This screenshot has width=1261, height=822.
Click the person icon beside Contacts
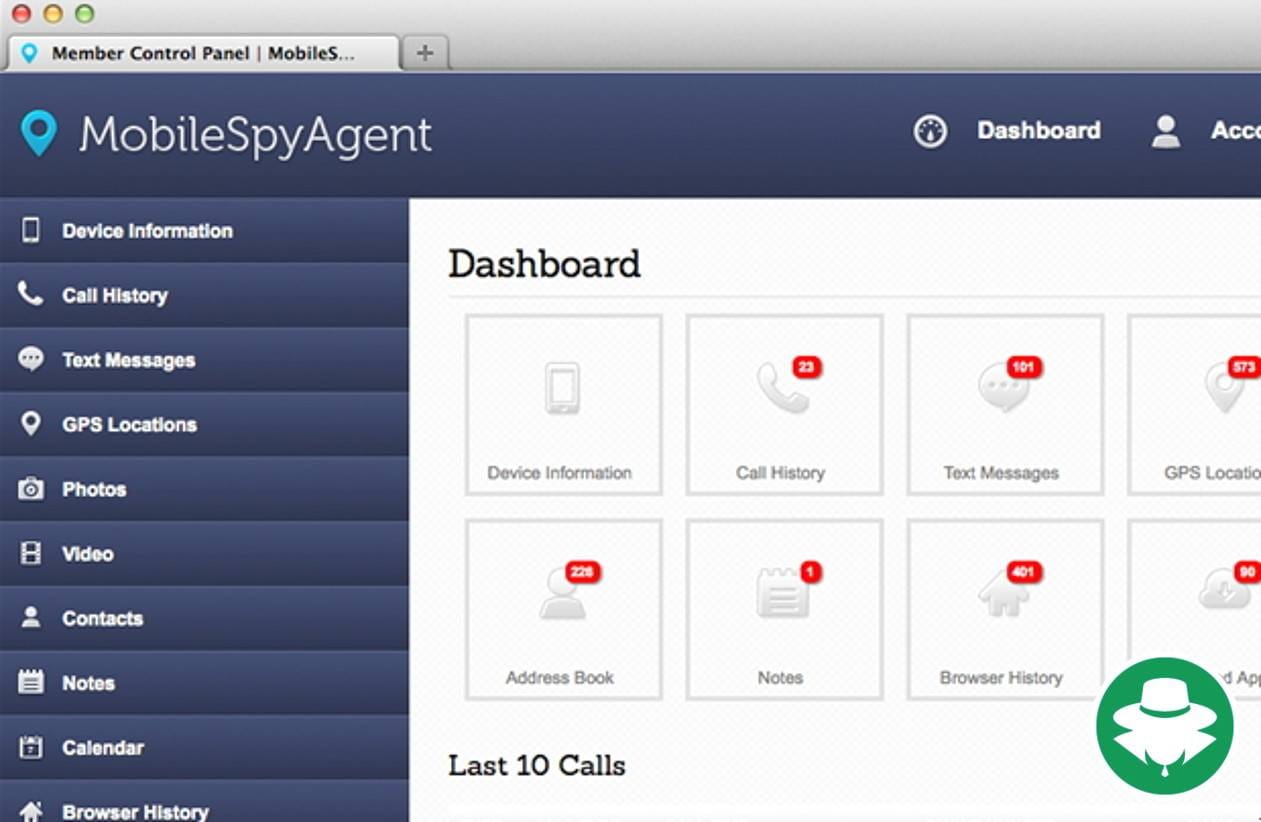pyautogui.click(x=32, y=618)
